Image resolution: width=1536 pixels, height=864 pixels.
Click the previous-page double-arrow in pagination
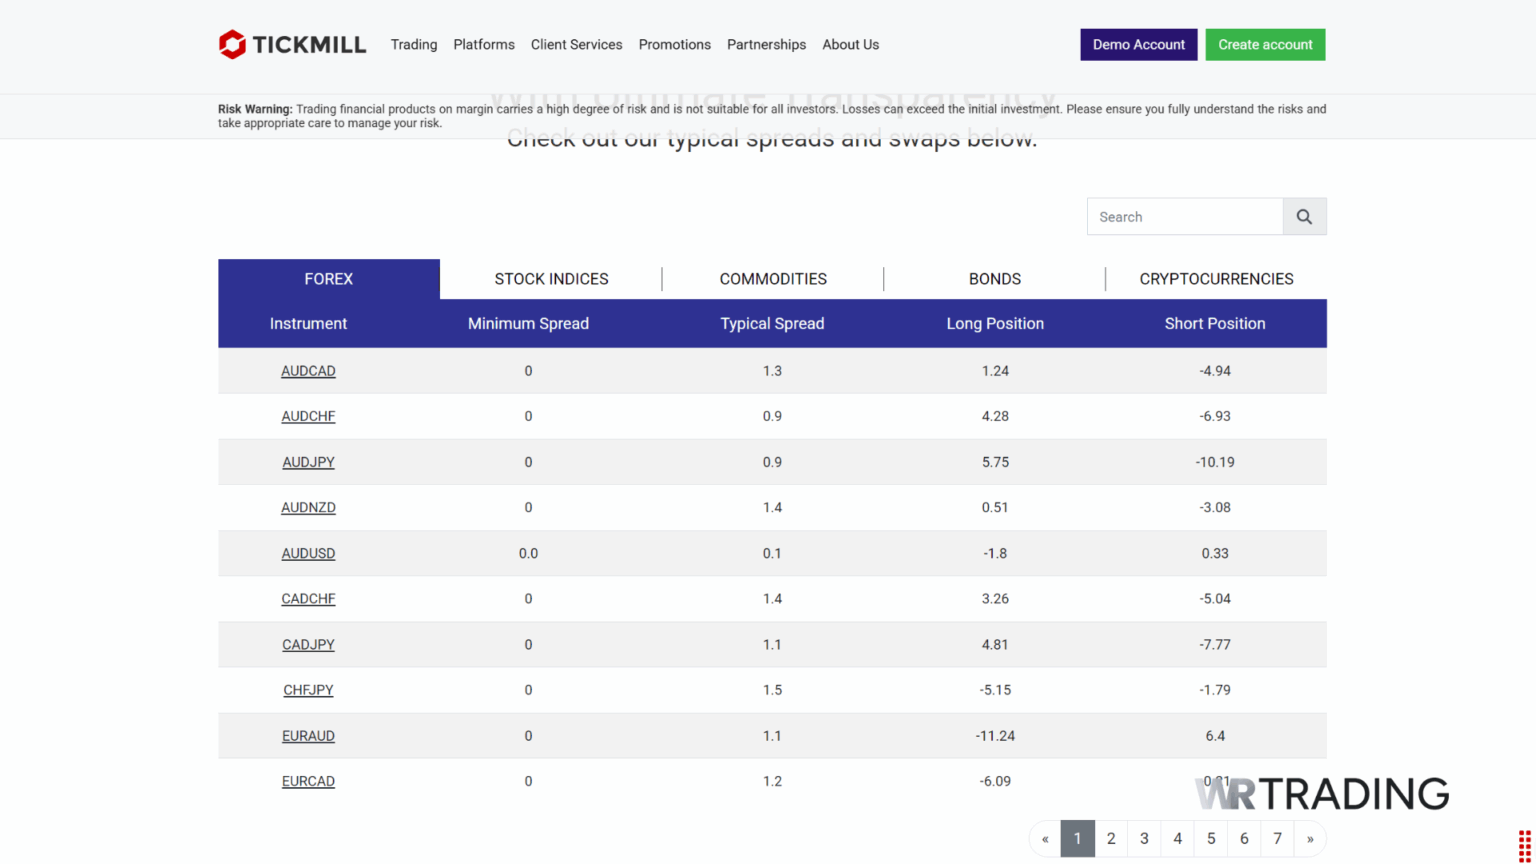pos(1046,838)
